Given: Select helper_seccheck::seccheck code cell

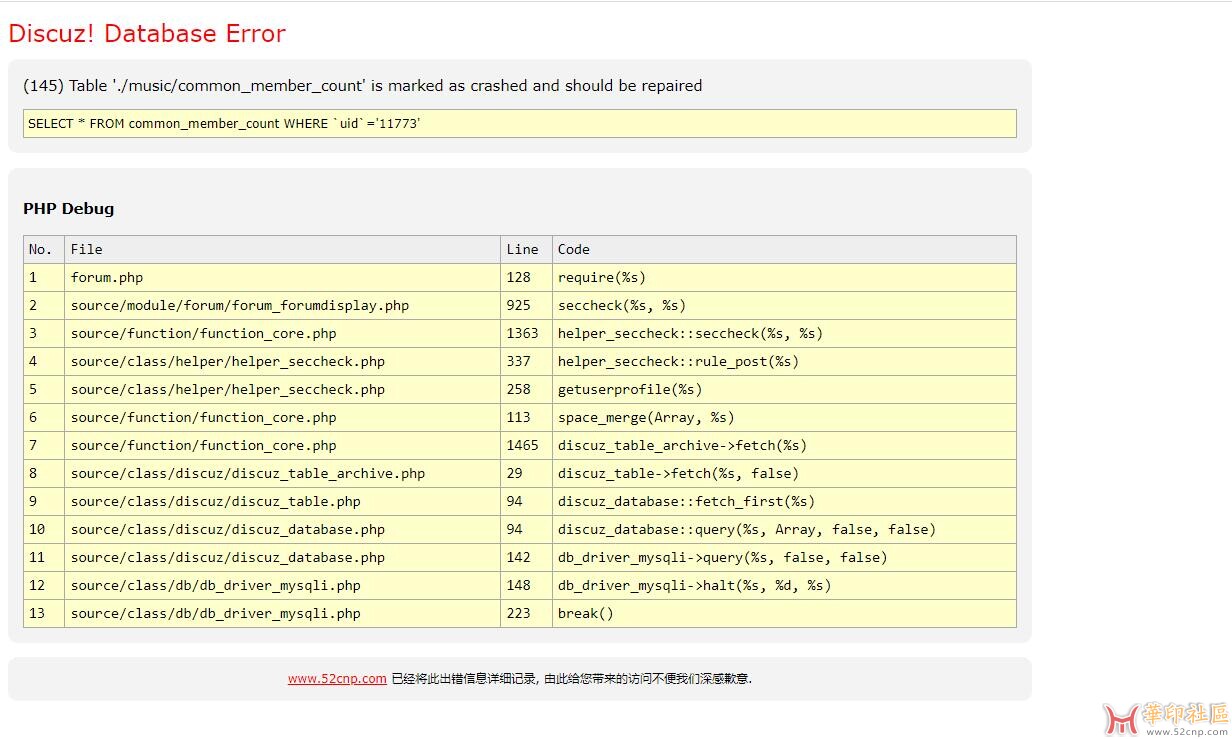Looking at the screenshot, I should (x=785, y=333).
